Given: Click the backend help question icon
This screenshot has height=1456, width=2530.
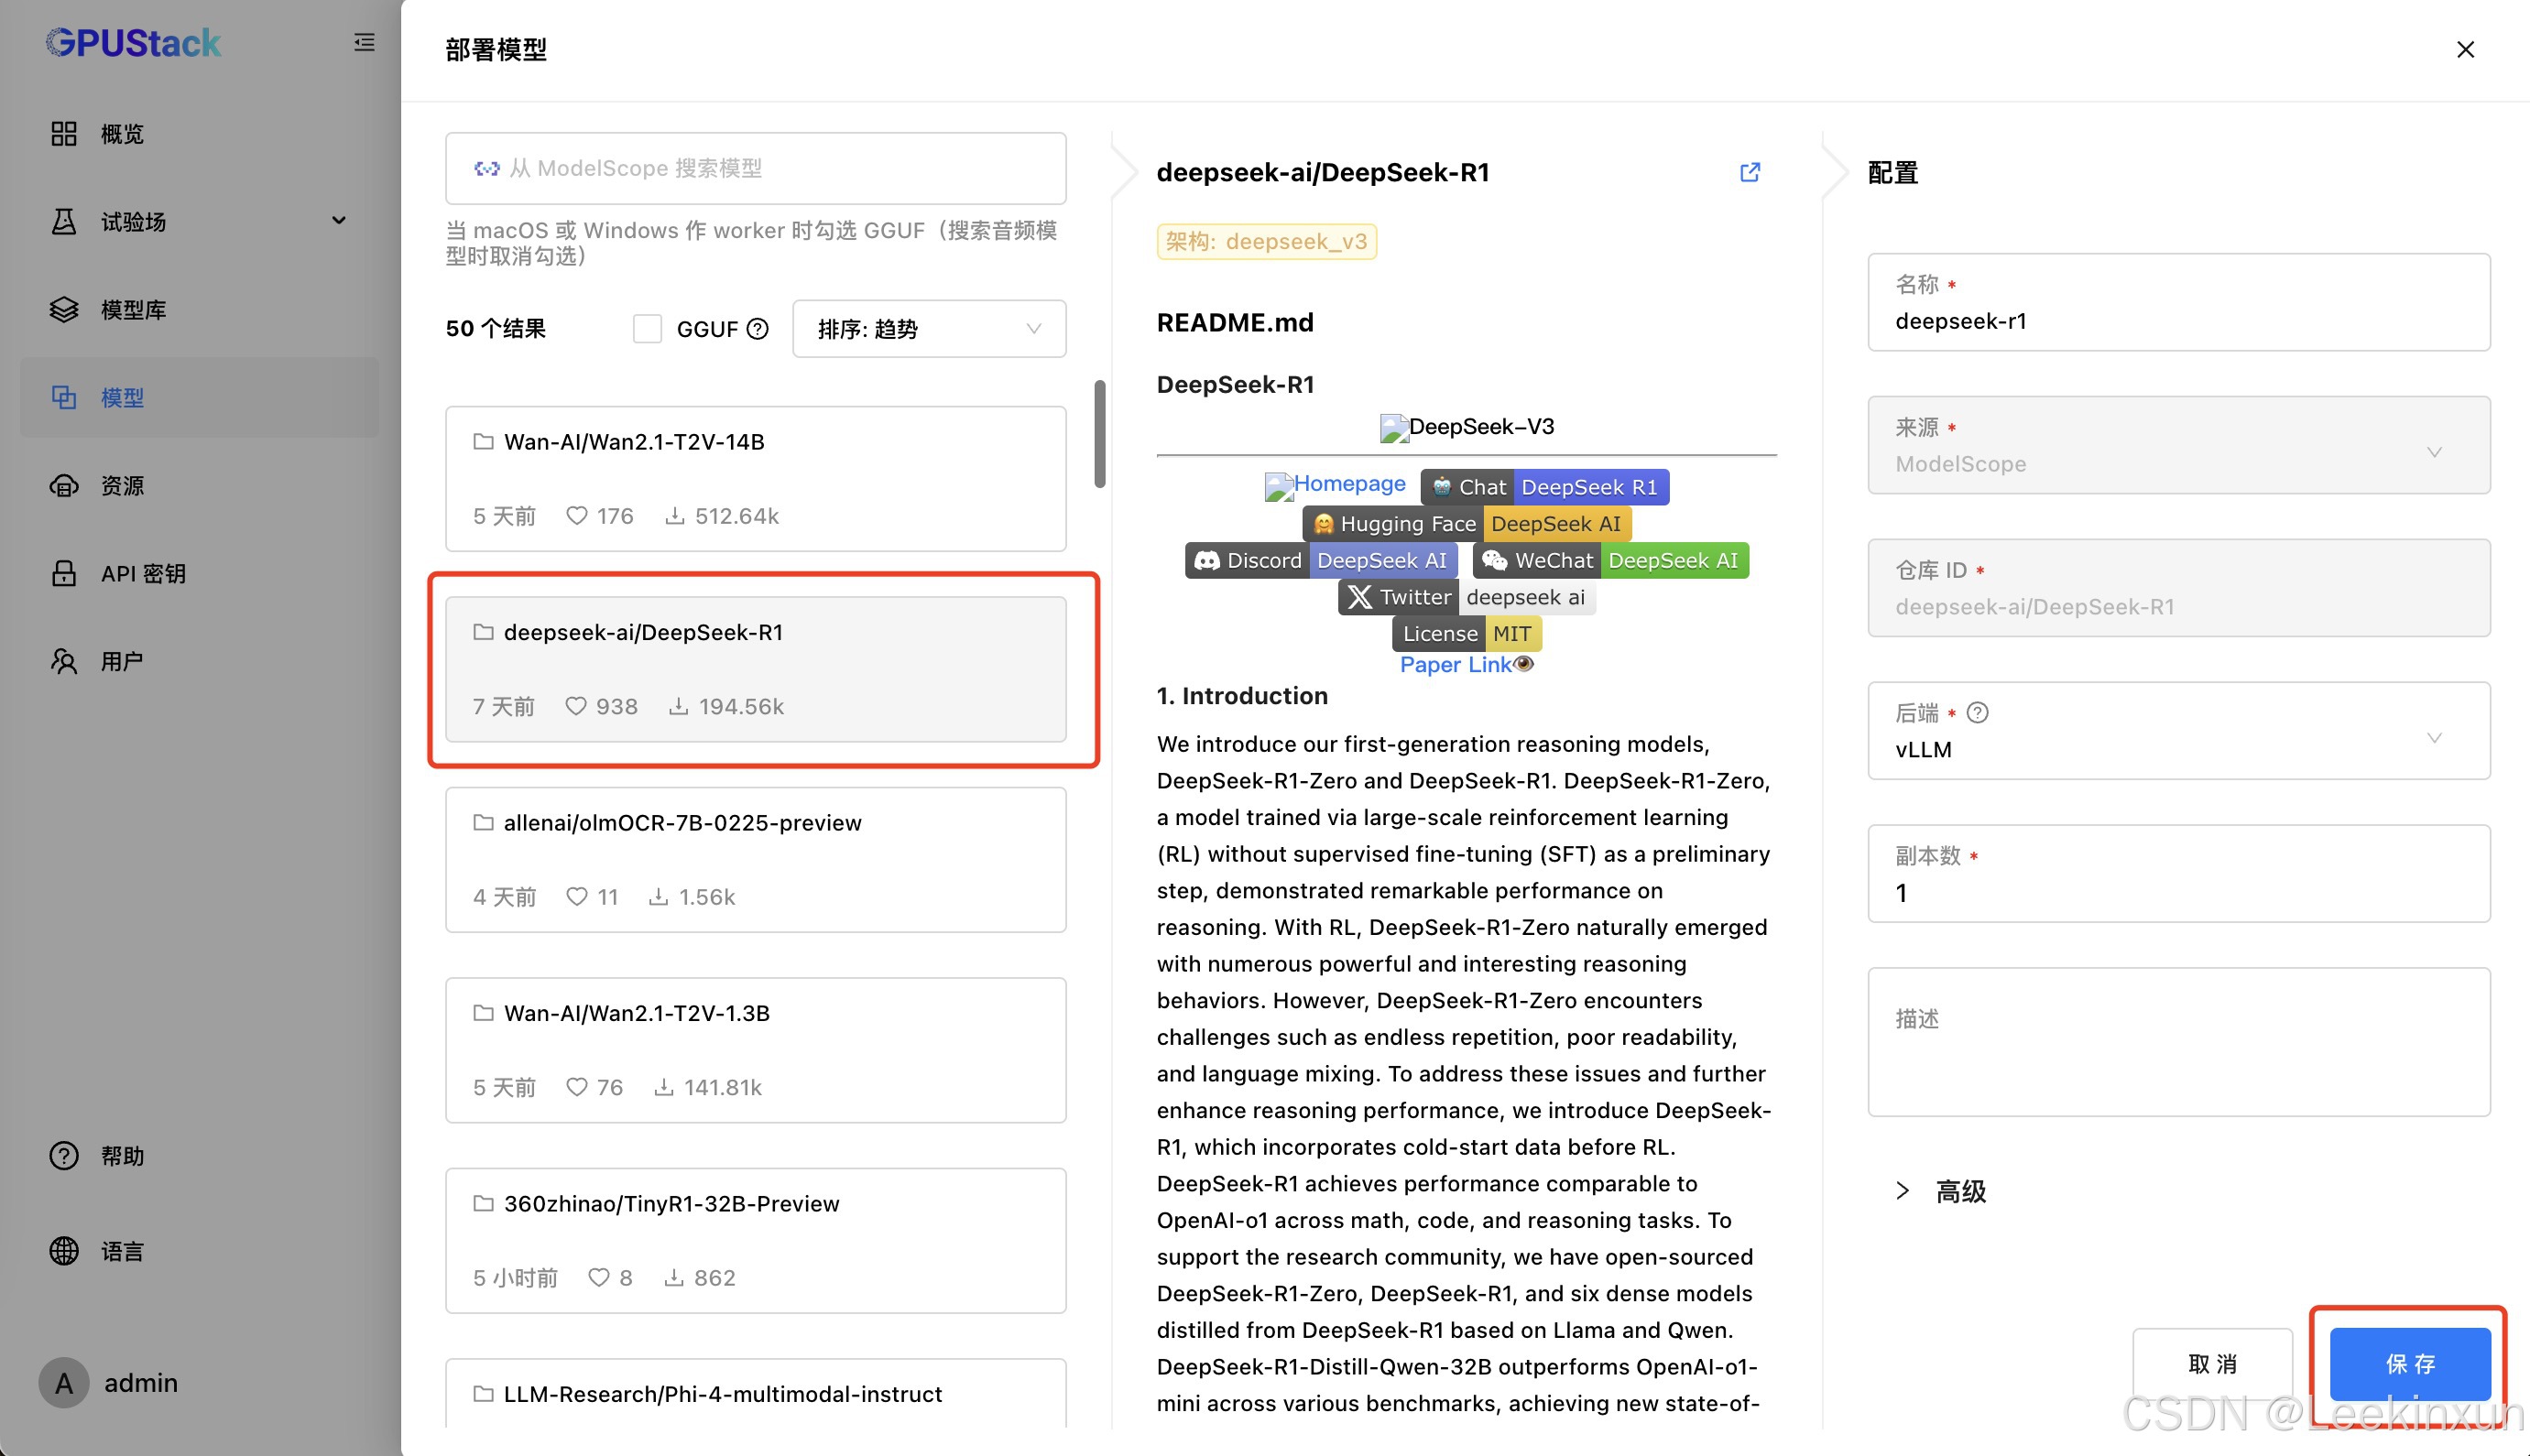Looking at the screenshot, I should coord(1977,713).
